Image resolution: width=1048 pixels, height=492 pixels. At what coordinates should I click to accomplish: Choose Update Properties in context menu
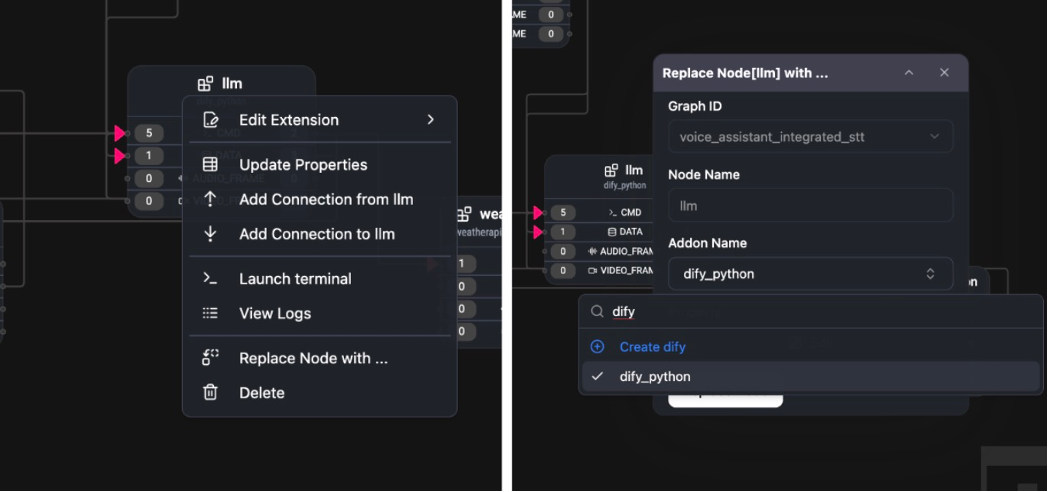tap(319, 164)
